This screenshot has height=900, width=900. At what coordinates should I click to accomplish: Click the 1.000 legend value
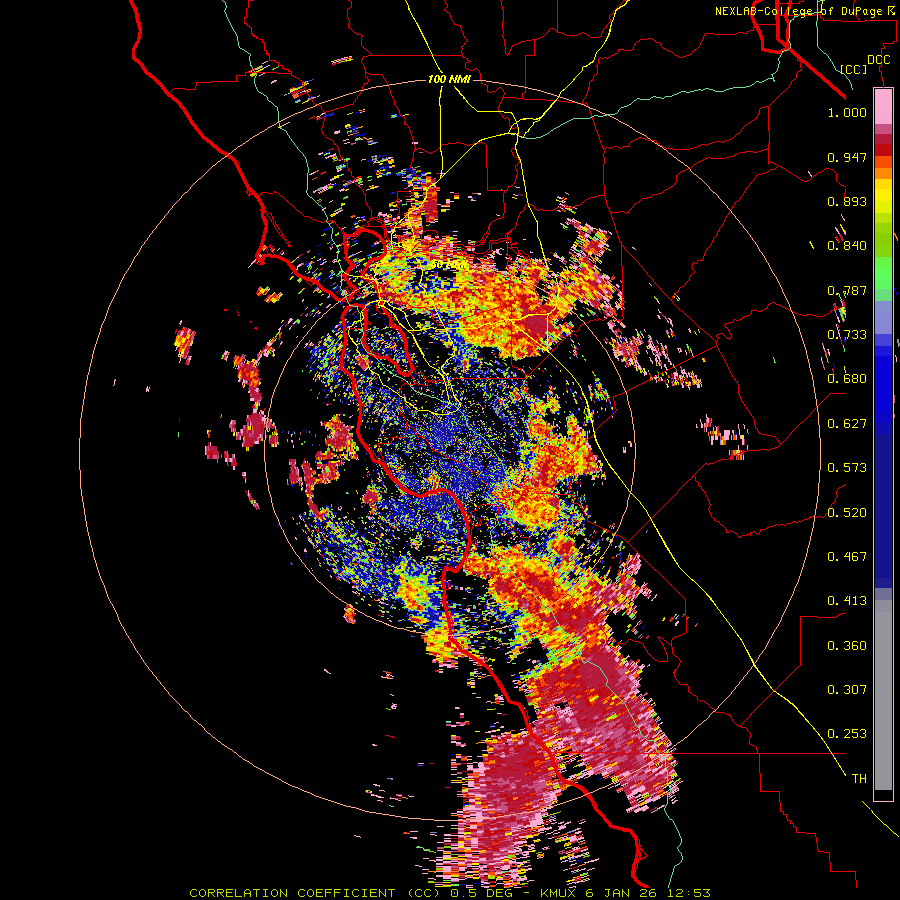click(x=847, y=112)
